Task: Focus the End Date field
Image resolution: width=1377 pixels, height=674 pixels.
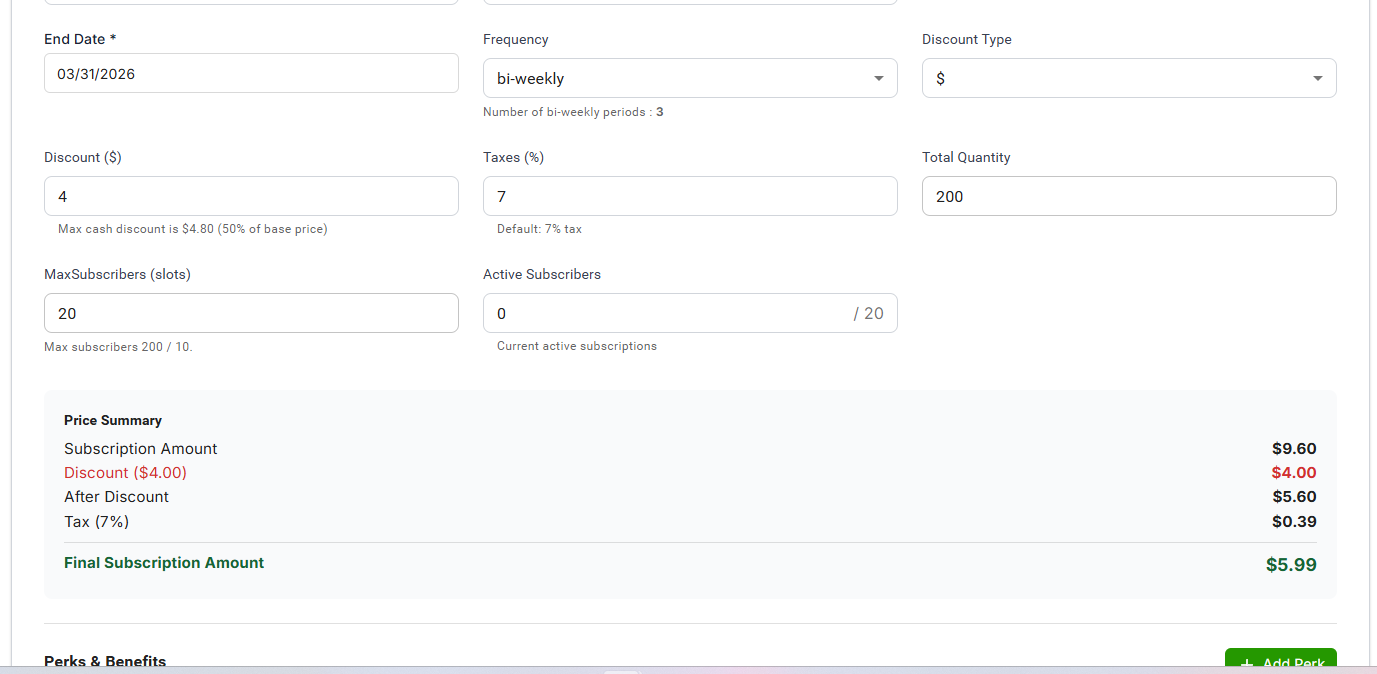Action: click(x=251, y=74)
